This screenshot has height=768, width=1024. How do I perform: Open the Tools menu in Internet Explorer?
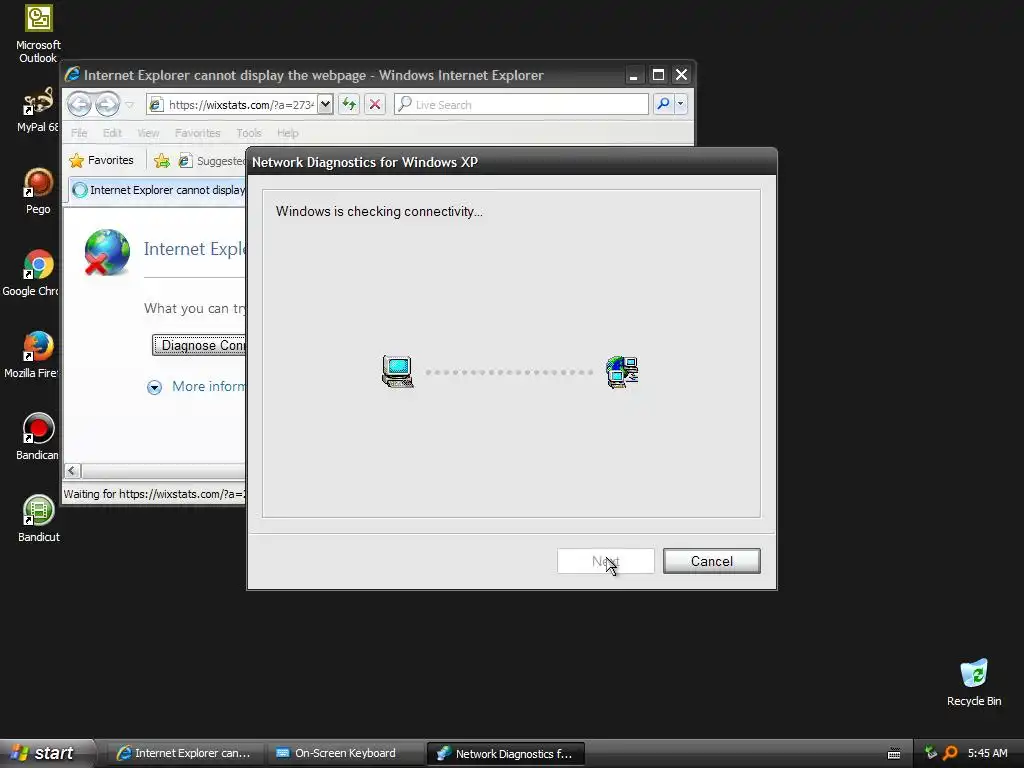coord(249,133)
